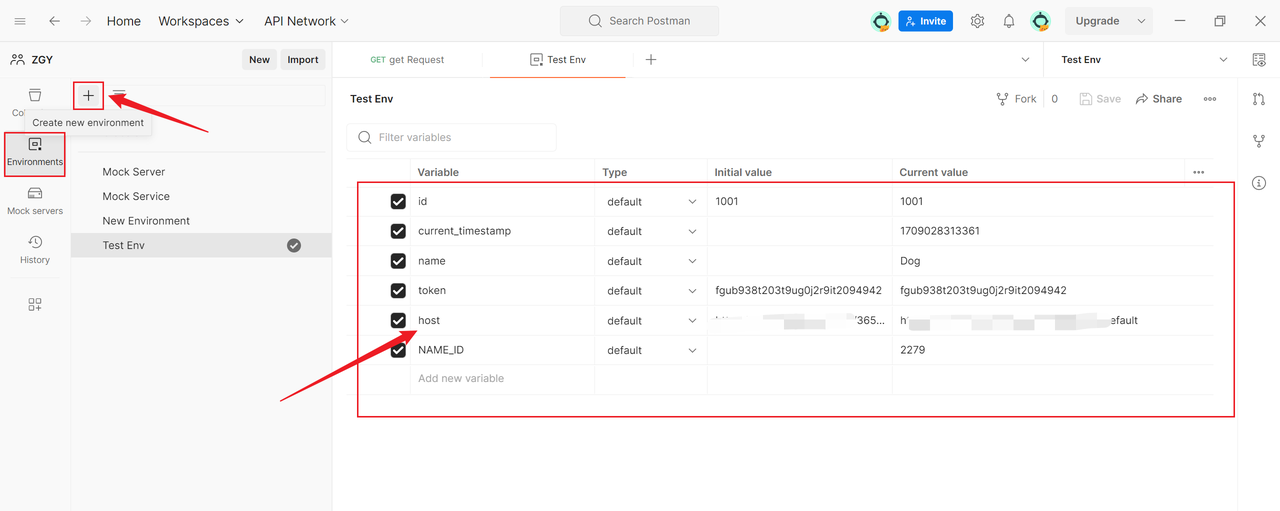
Task: Open the hamburger menu icon
Action: (x=20, y=21)
